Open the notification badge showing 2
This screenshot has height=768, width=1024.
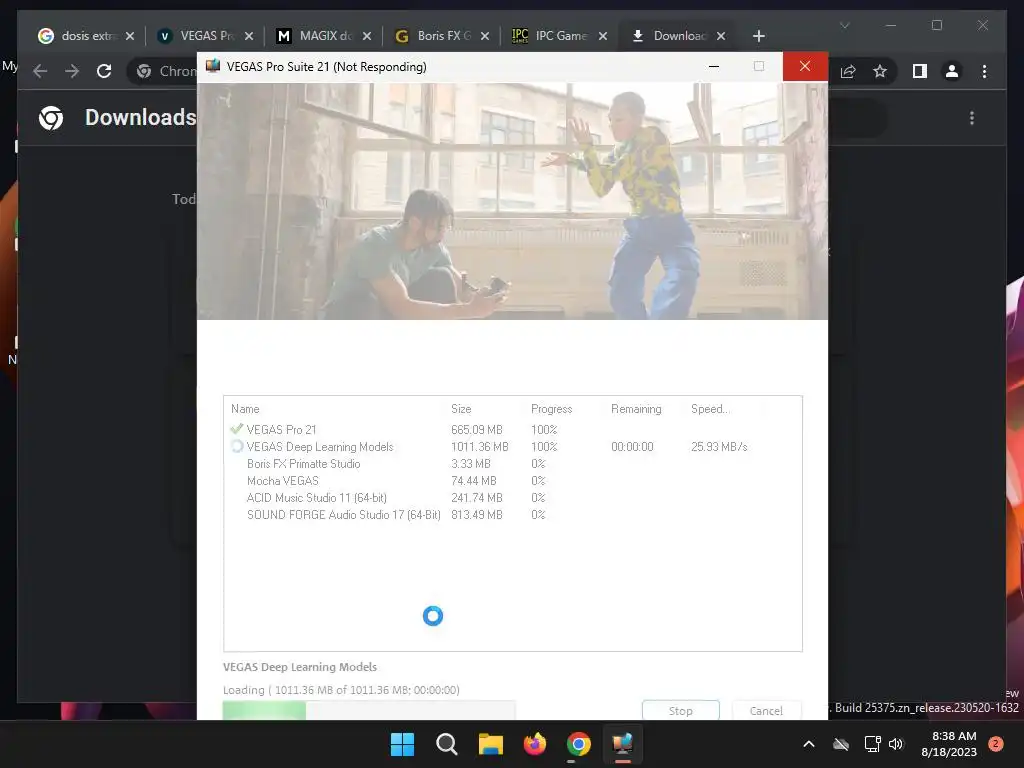[996, 743]
